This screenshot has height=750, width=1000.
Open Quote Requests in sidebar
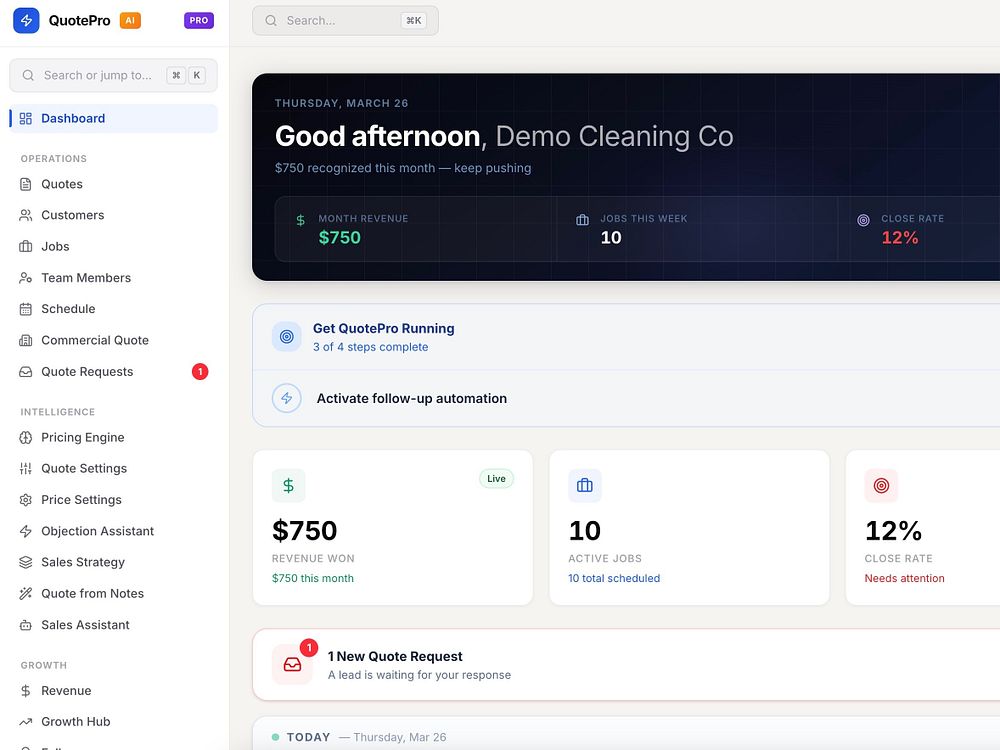[x=114, y=372]
